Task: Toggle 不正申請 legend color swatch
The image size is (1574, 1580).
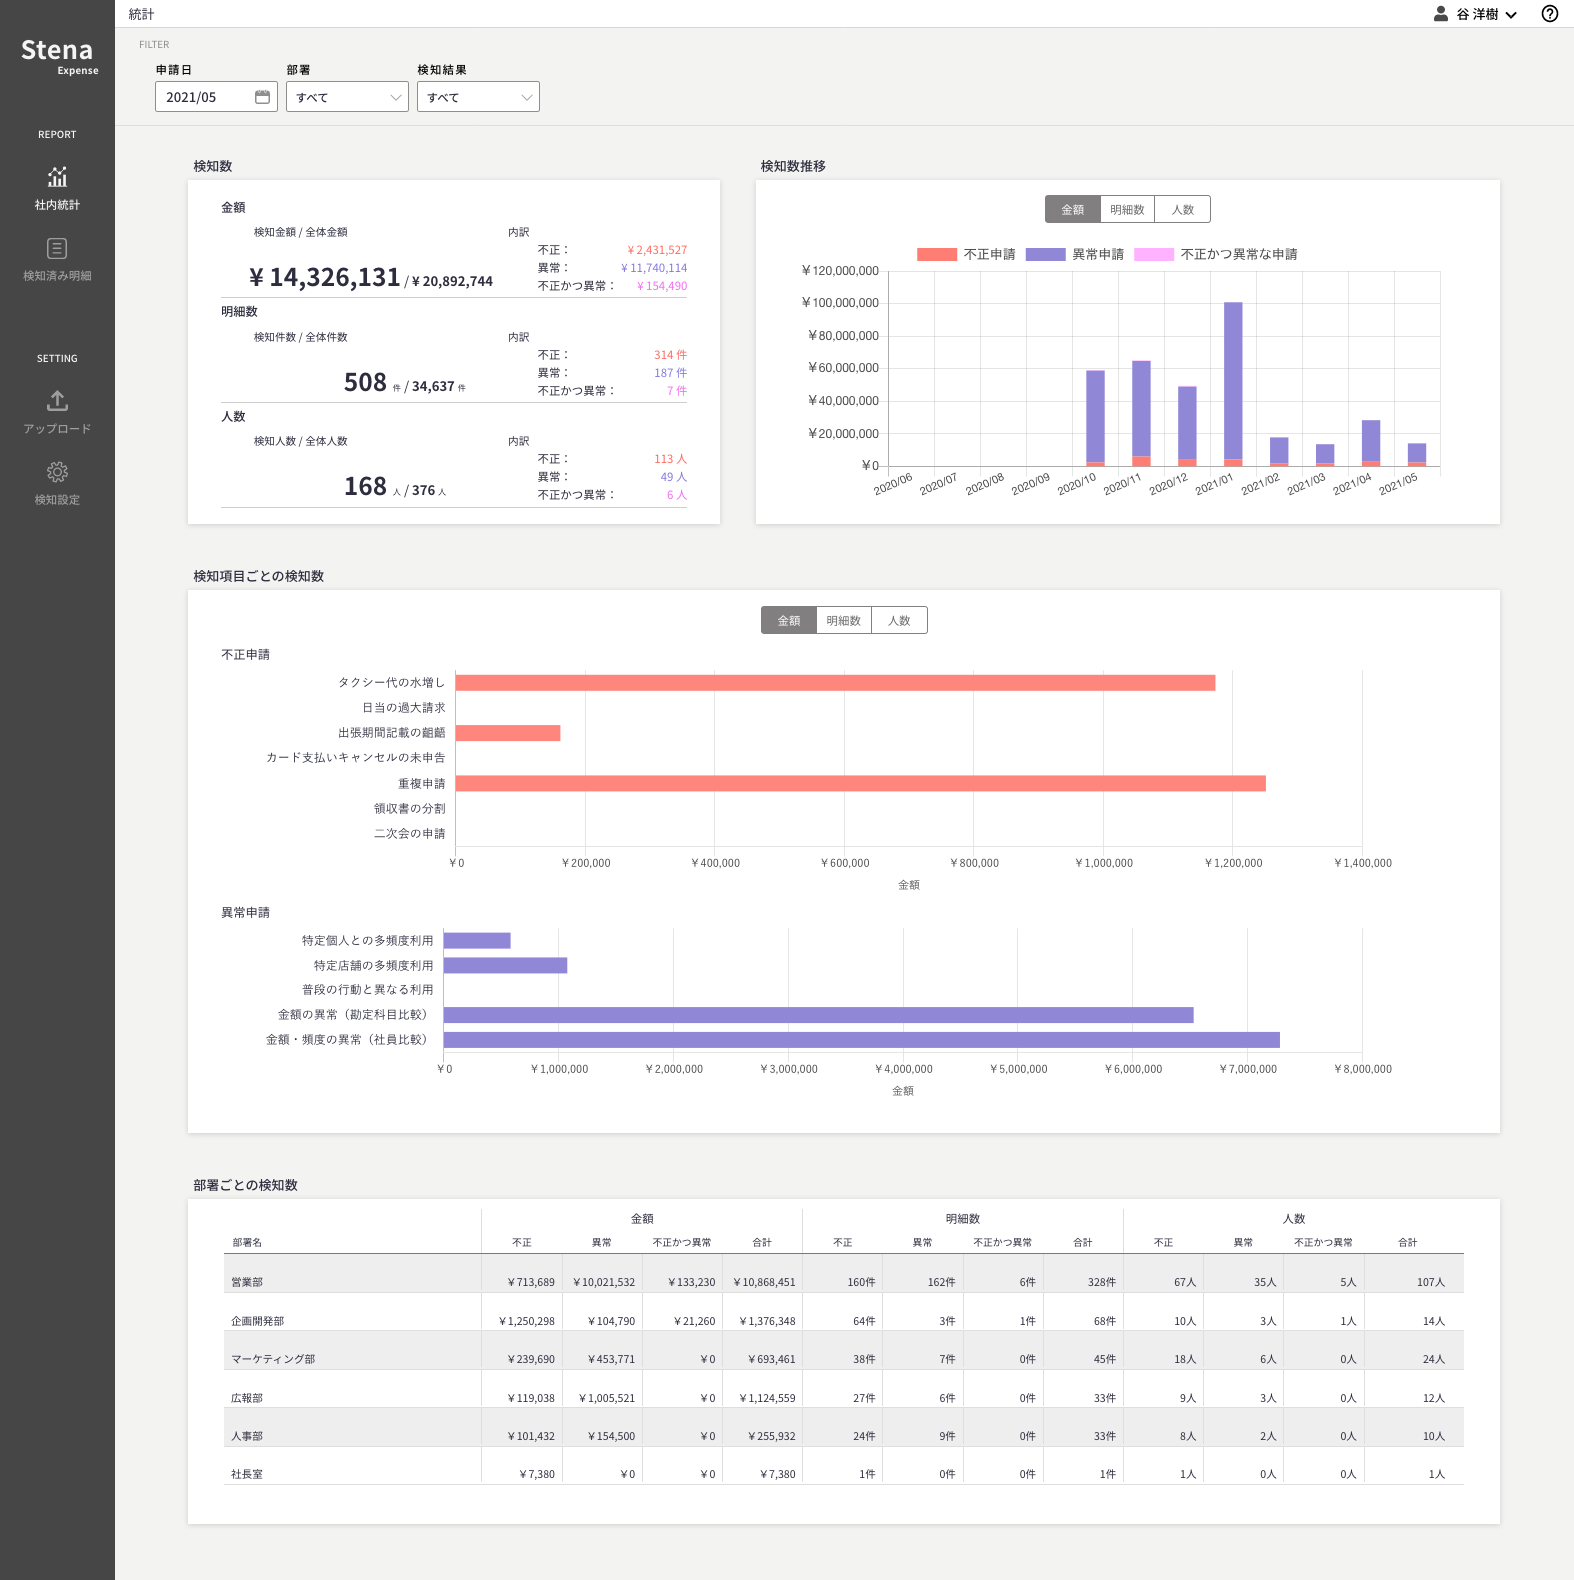Action: [937, 254]
